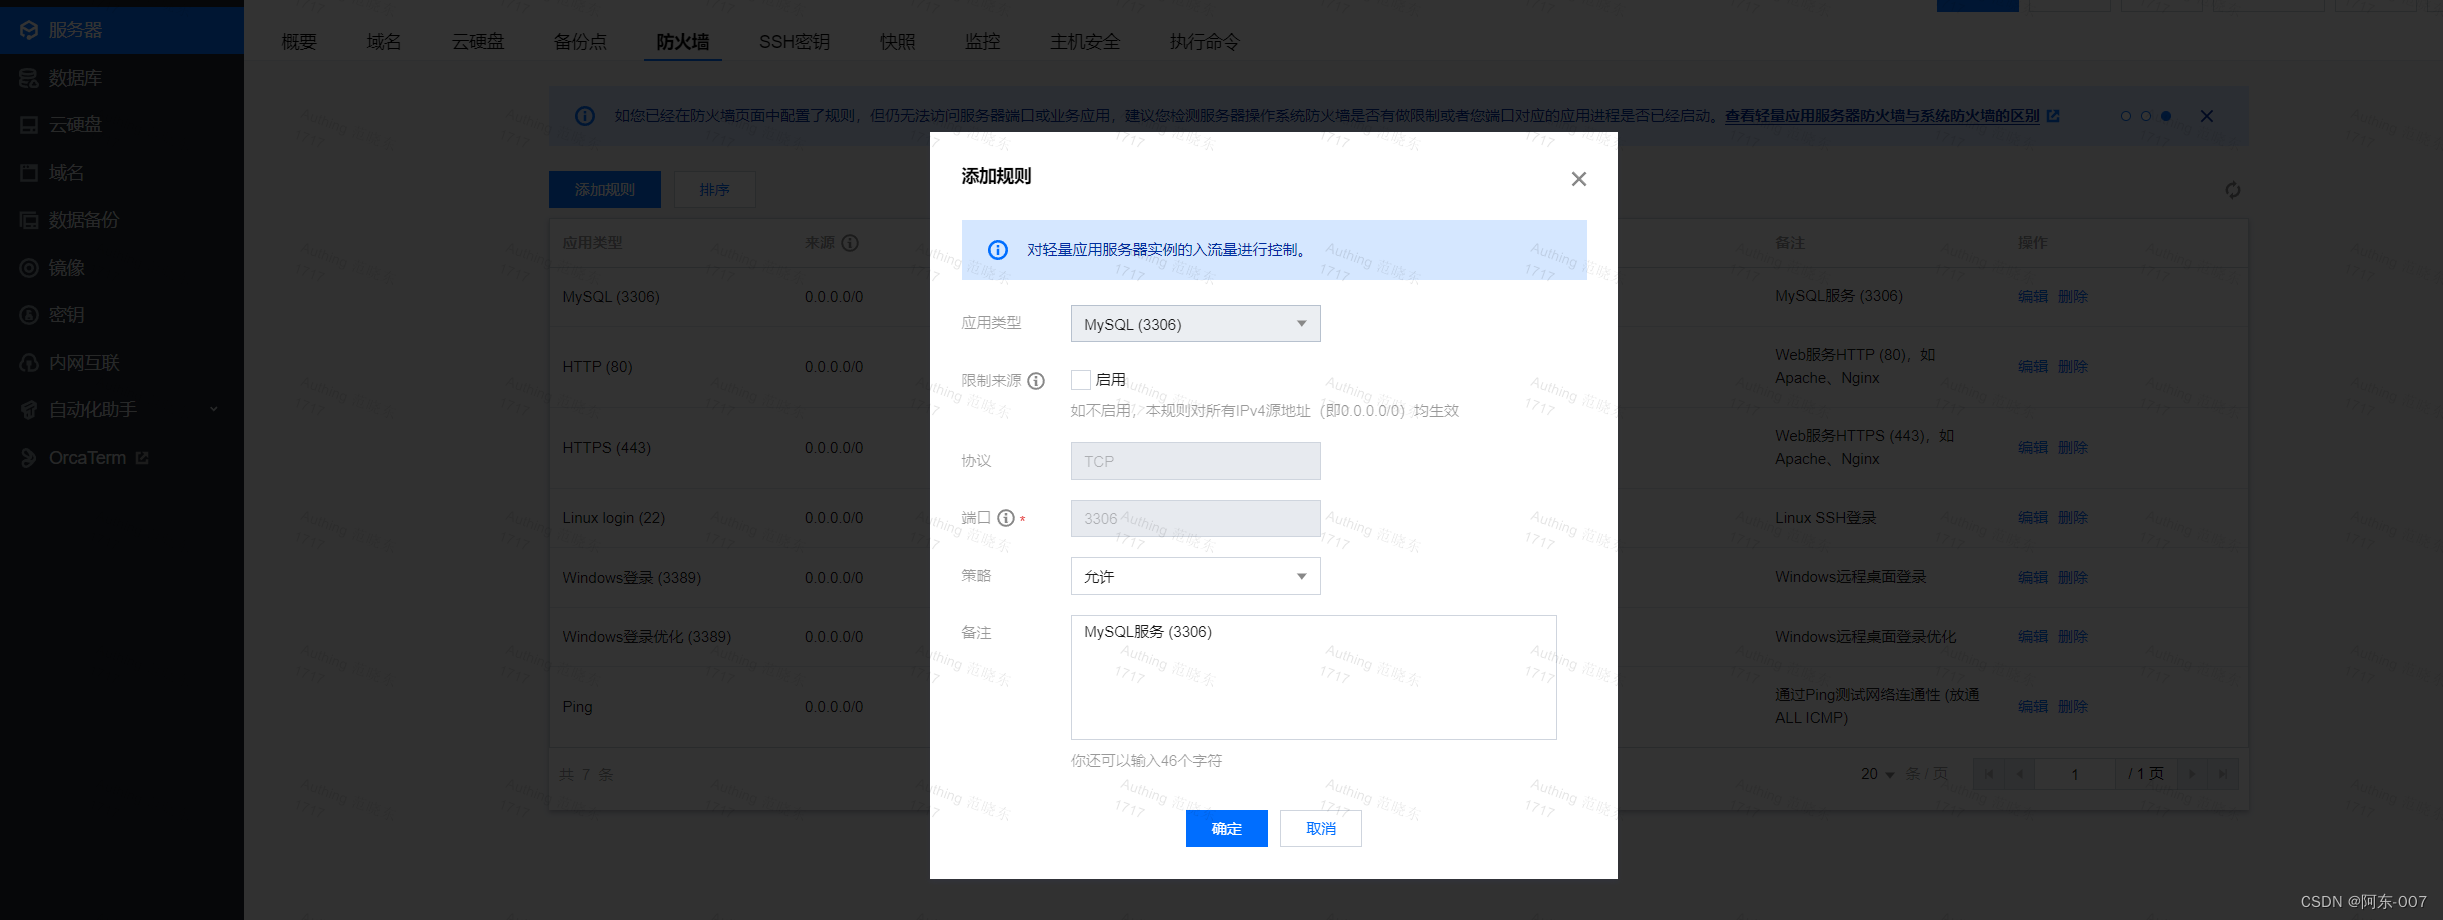Click the HTTP (80) row text
Viewport: 2443px width, 920px height.
598,367
